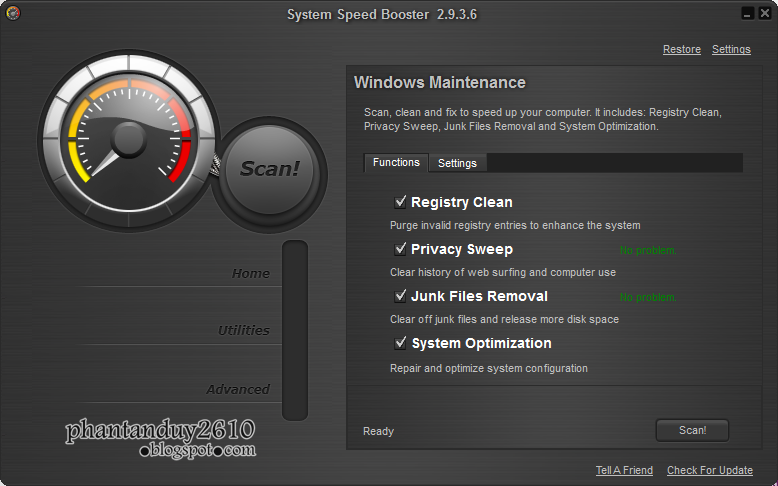The height and width of the screenshot is (486, 778).
Task: Open the Home section
Action: (x=251, y=274)
